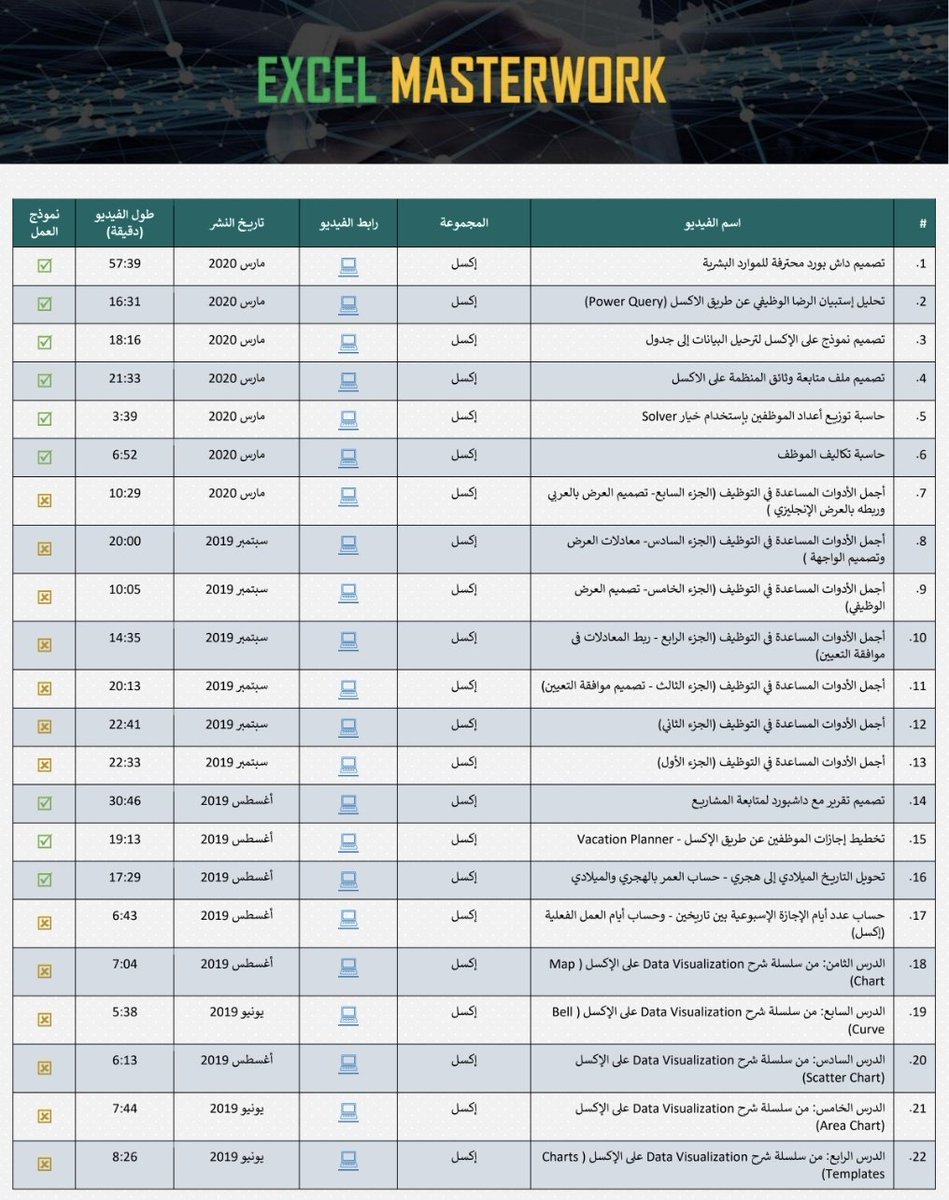Screen dimensions: 949x1200
Task: Open the video link icon in the Scatter Chart row
Action: 348,1061
